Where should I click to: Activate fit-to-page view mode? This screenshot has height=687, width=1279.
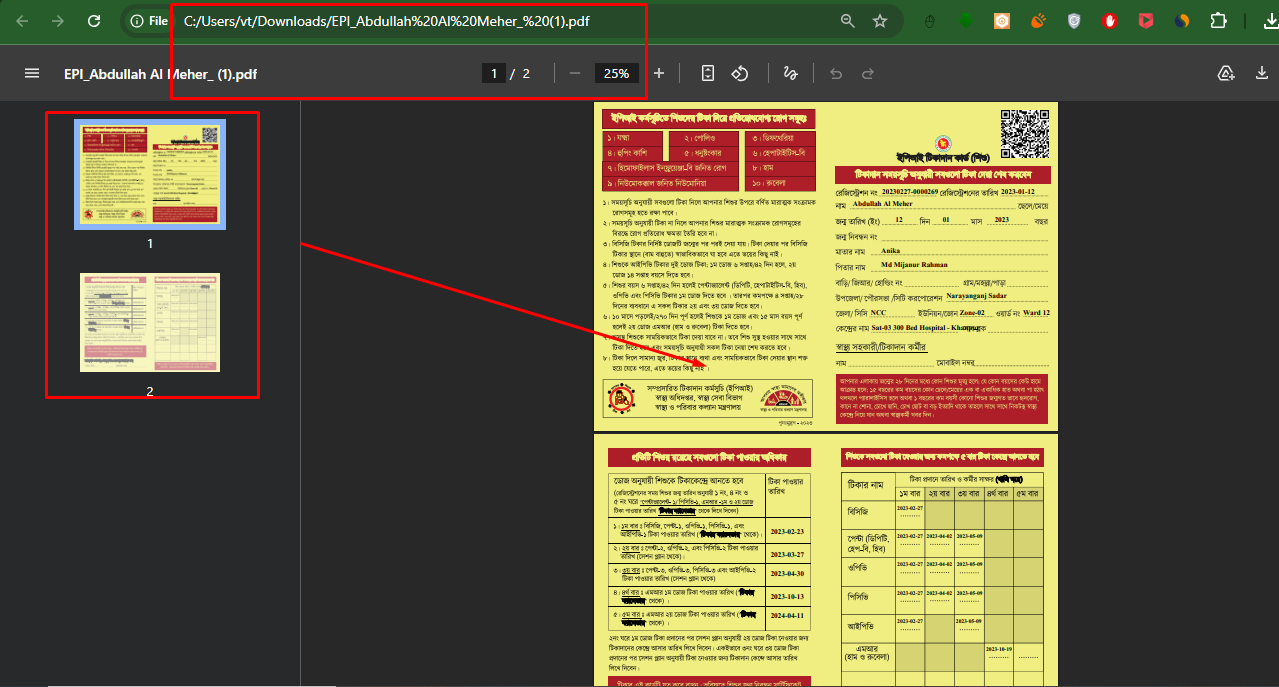coord(707,73)
